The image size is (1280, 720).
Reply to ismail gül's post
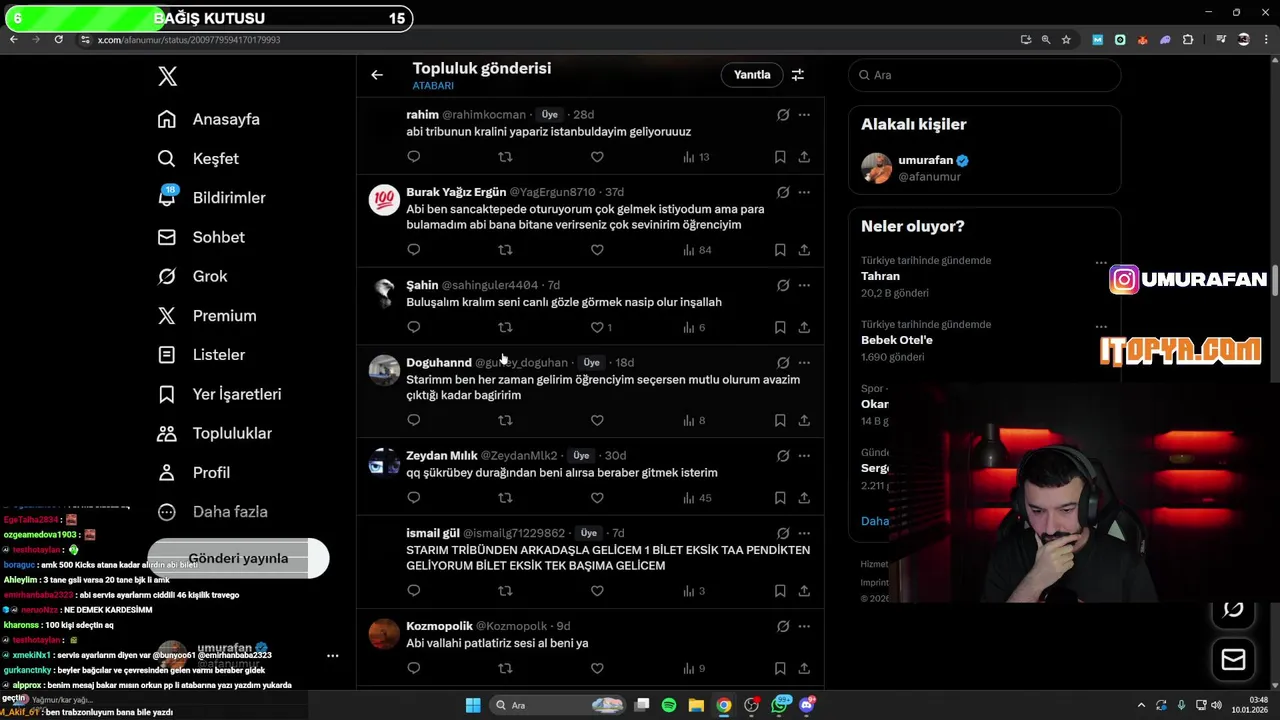[414, 591]
